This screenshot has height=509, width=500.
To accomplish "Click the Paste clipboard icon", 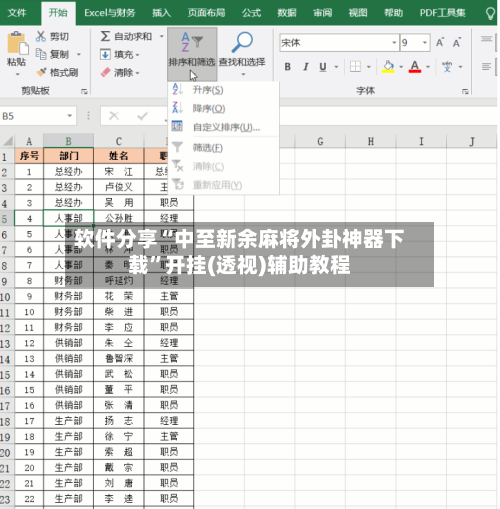I will [x=17, y=43].
